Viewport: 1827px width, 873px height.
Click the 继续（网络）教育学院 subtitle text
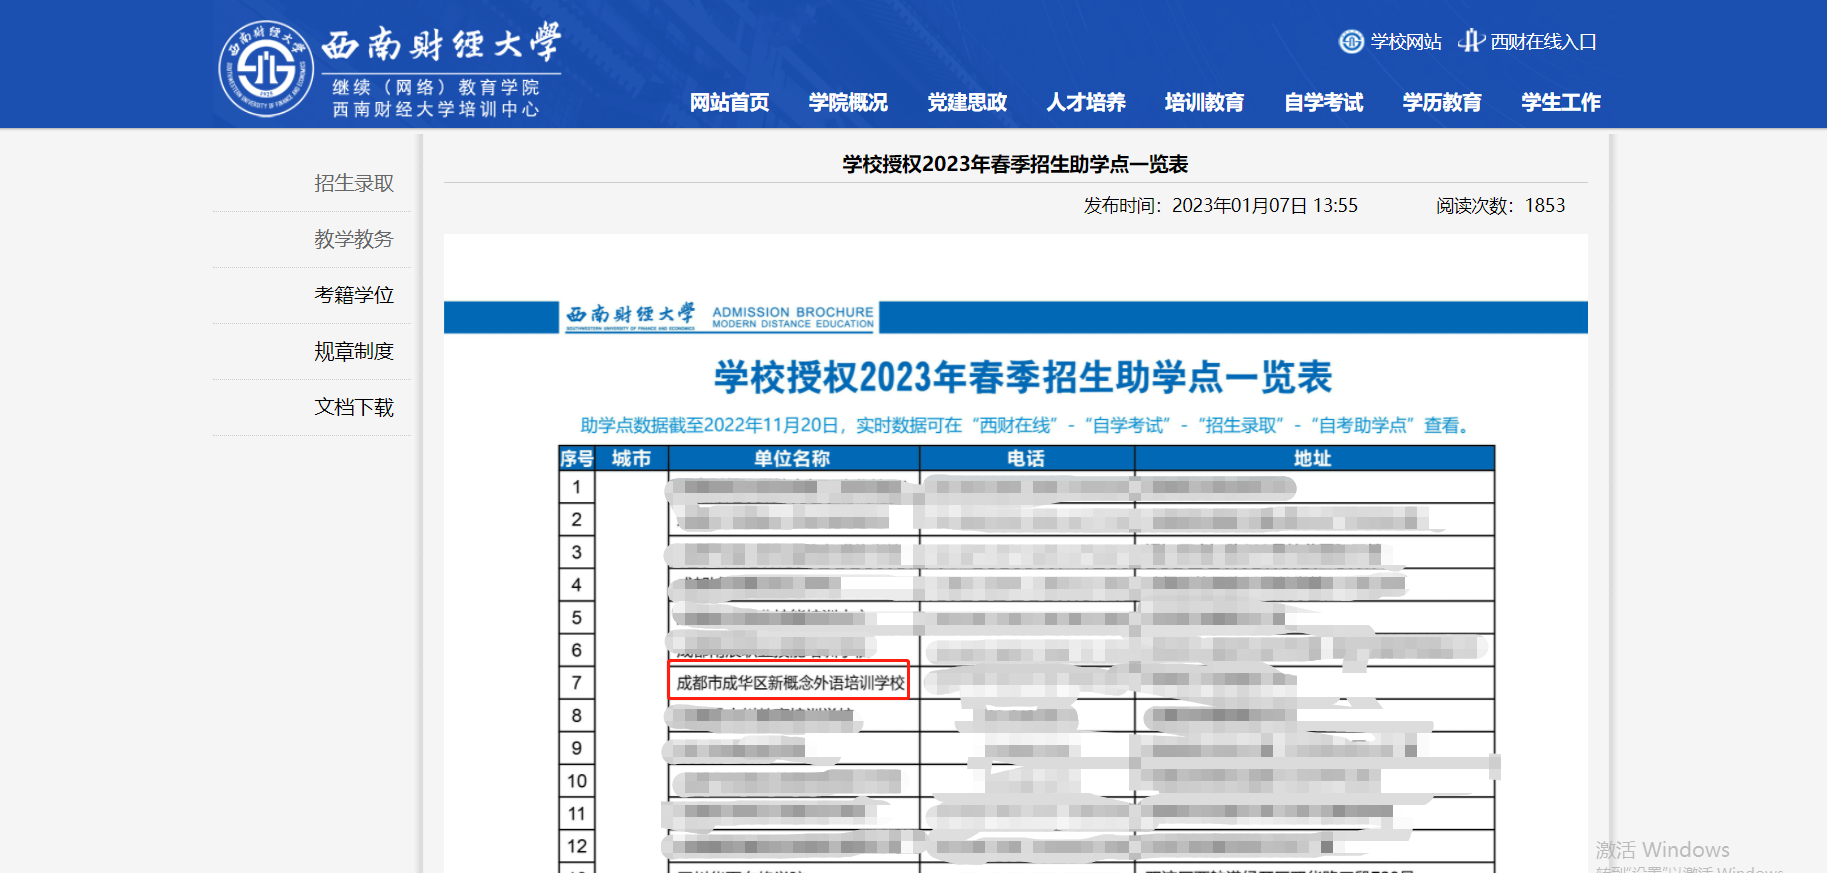coord(436,87)
